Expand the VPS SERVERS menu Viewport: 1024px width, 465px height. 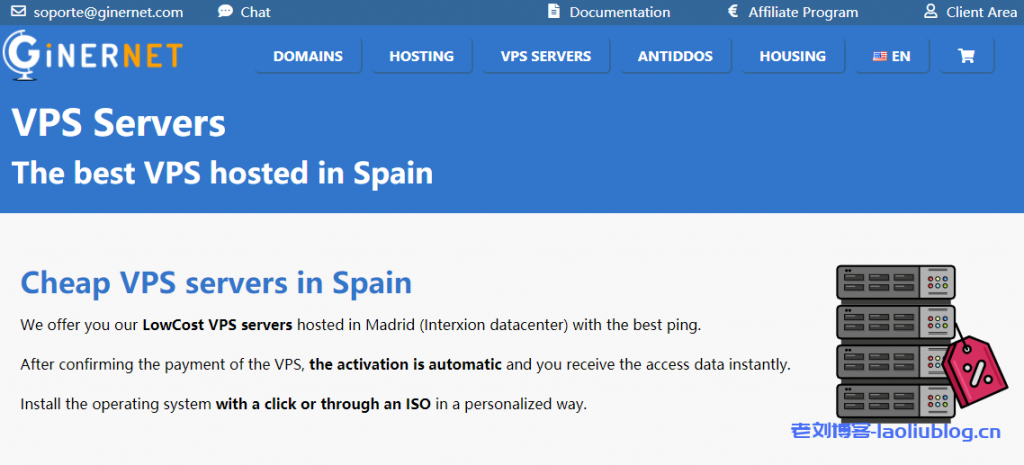click(546, 56)
